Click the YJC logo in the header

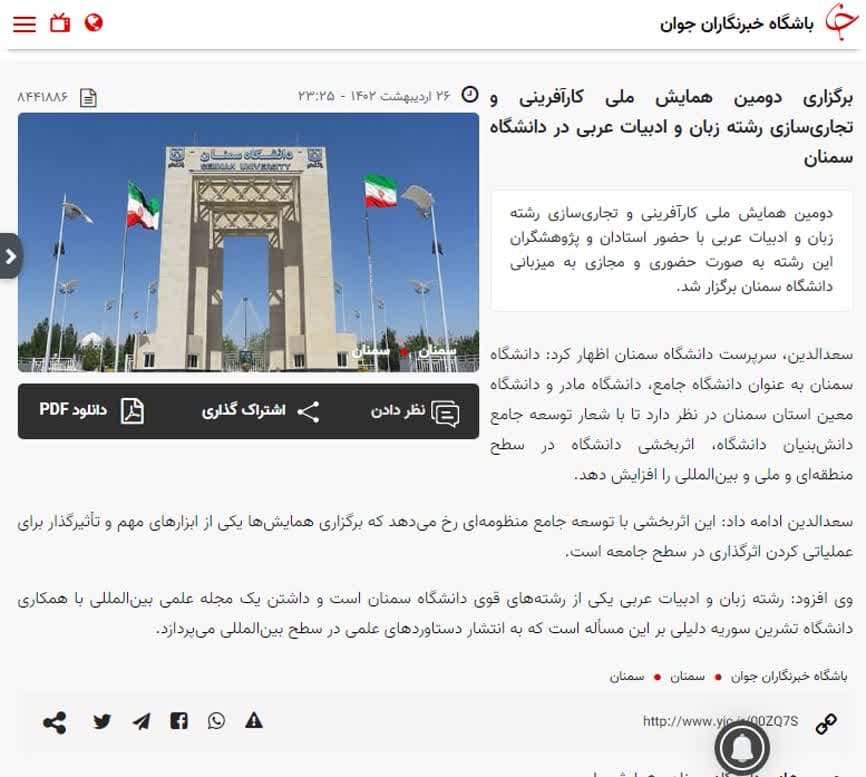point(841,23)
